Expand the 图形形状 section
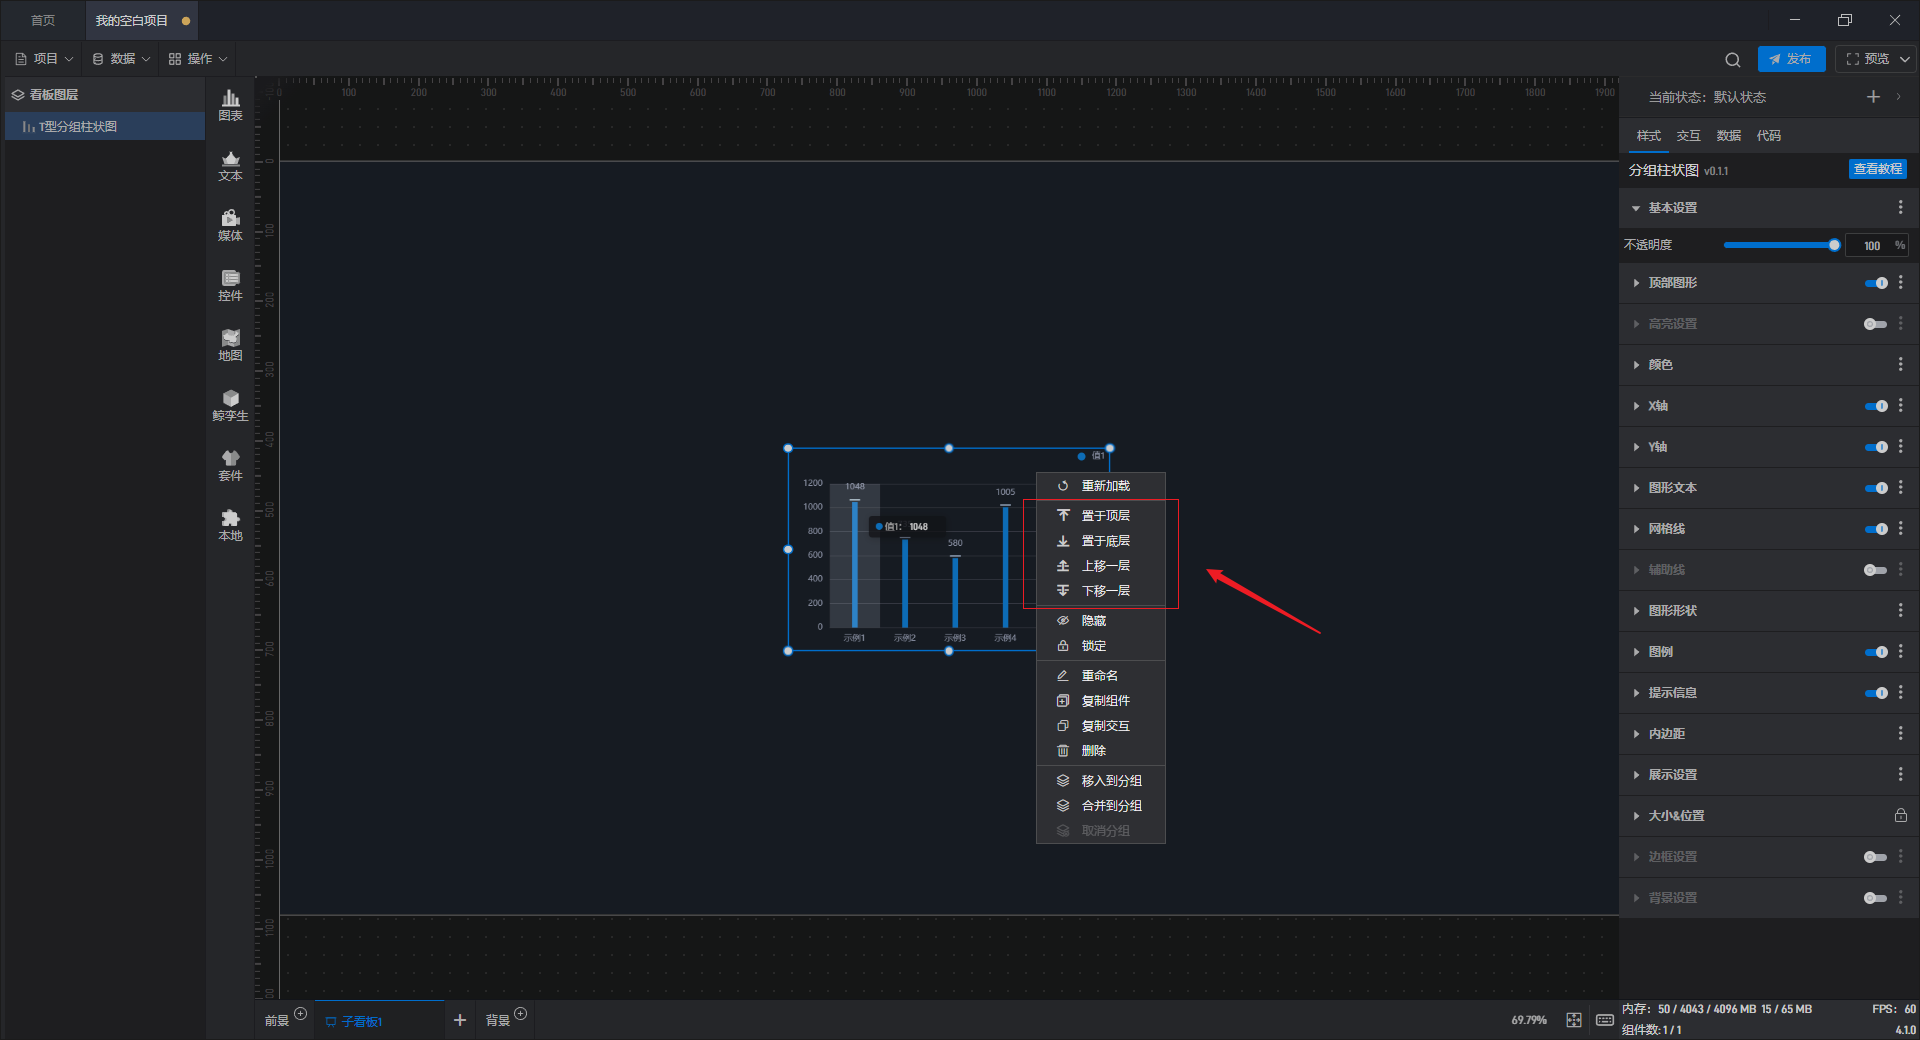 point(1636,611)
